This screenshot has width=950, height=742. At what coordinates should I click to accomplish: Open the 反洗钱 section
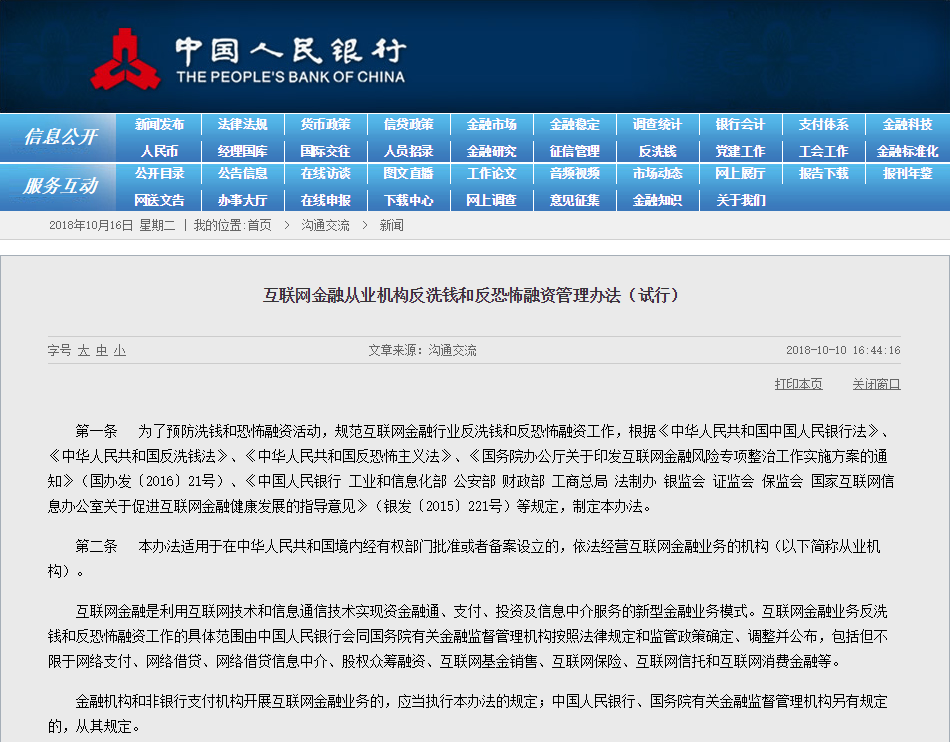(657, 151)
